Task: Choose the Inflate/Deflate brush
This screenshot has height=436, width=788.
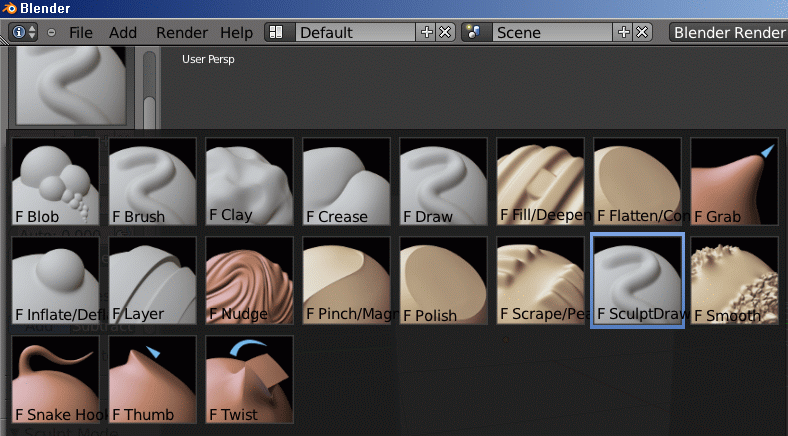Action: pos(55,281)
